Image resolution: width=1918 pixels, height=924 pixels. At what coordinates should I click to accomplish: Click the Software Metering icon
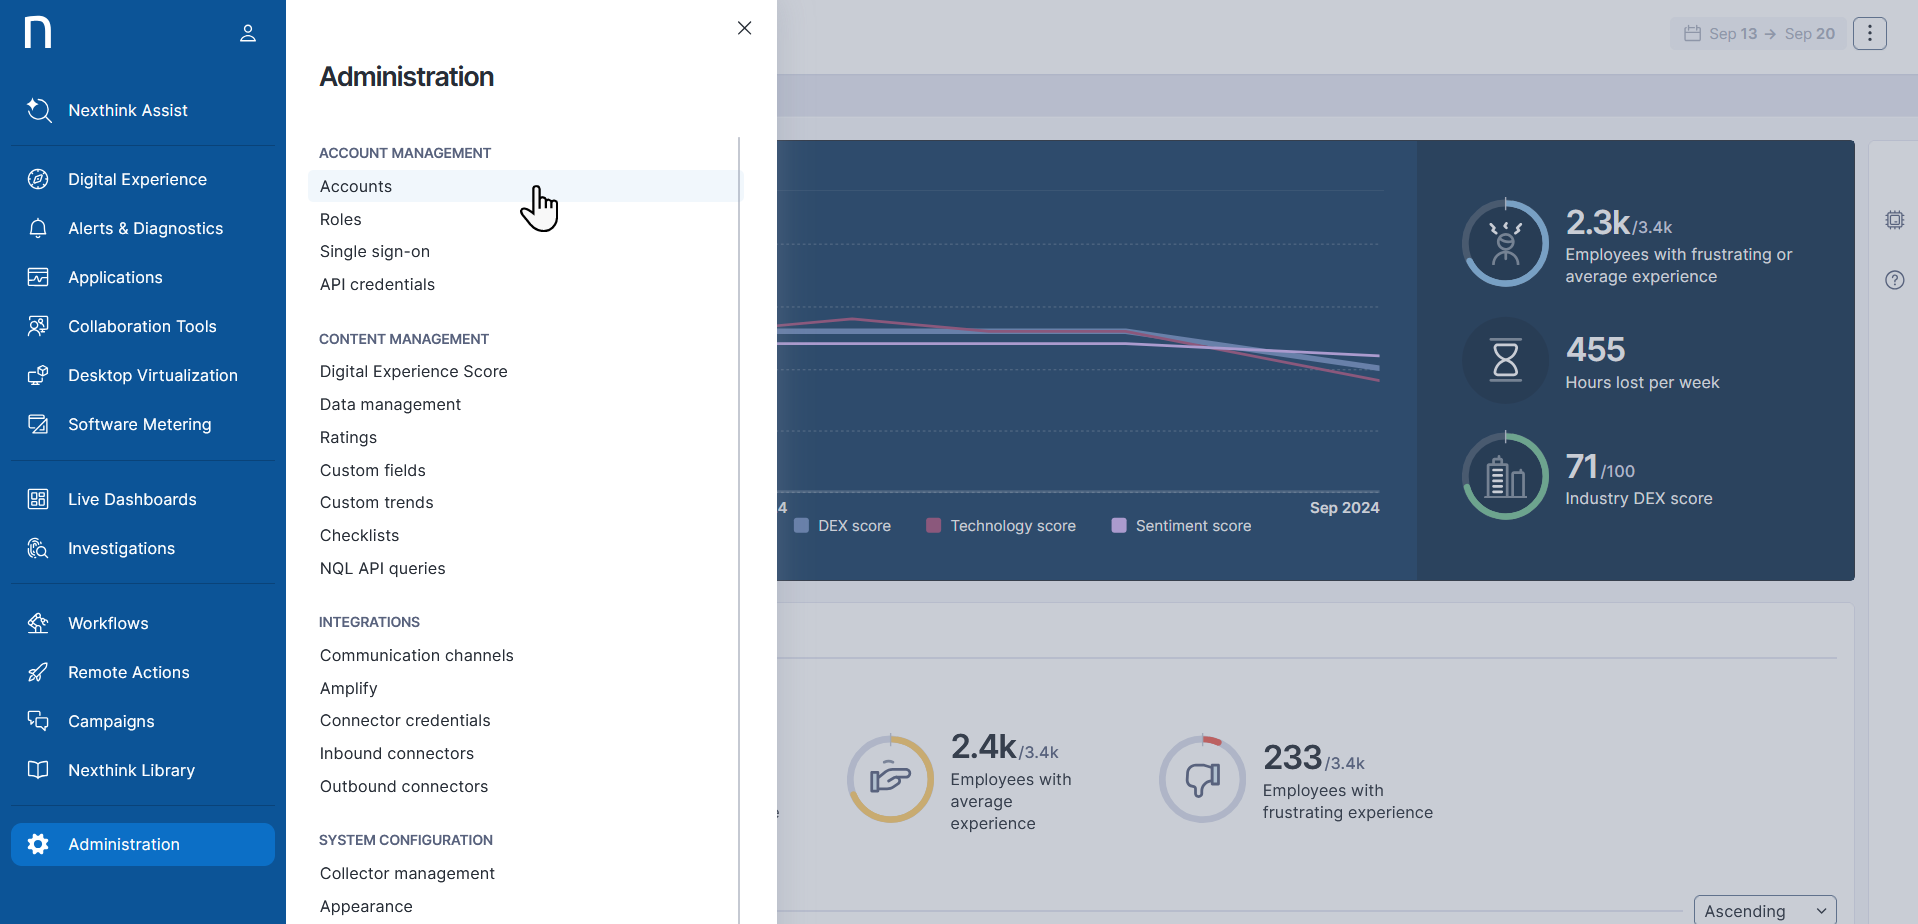tap(38, 425)
